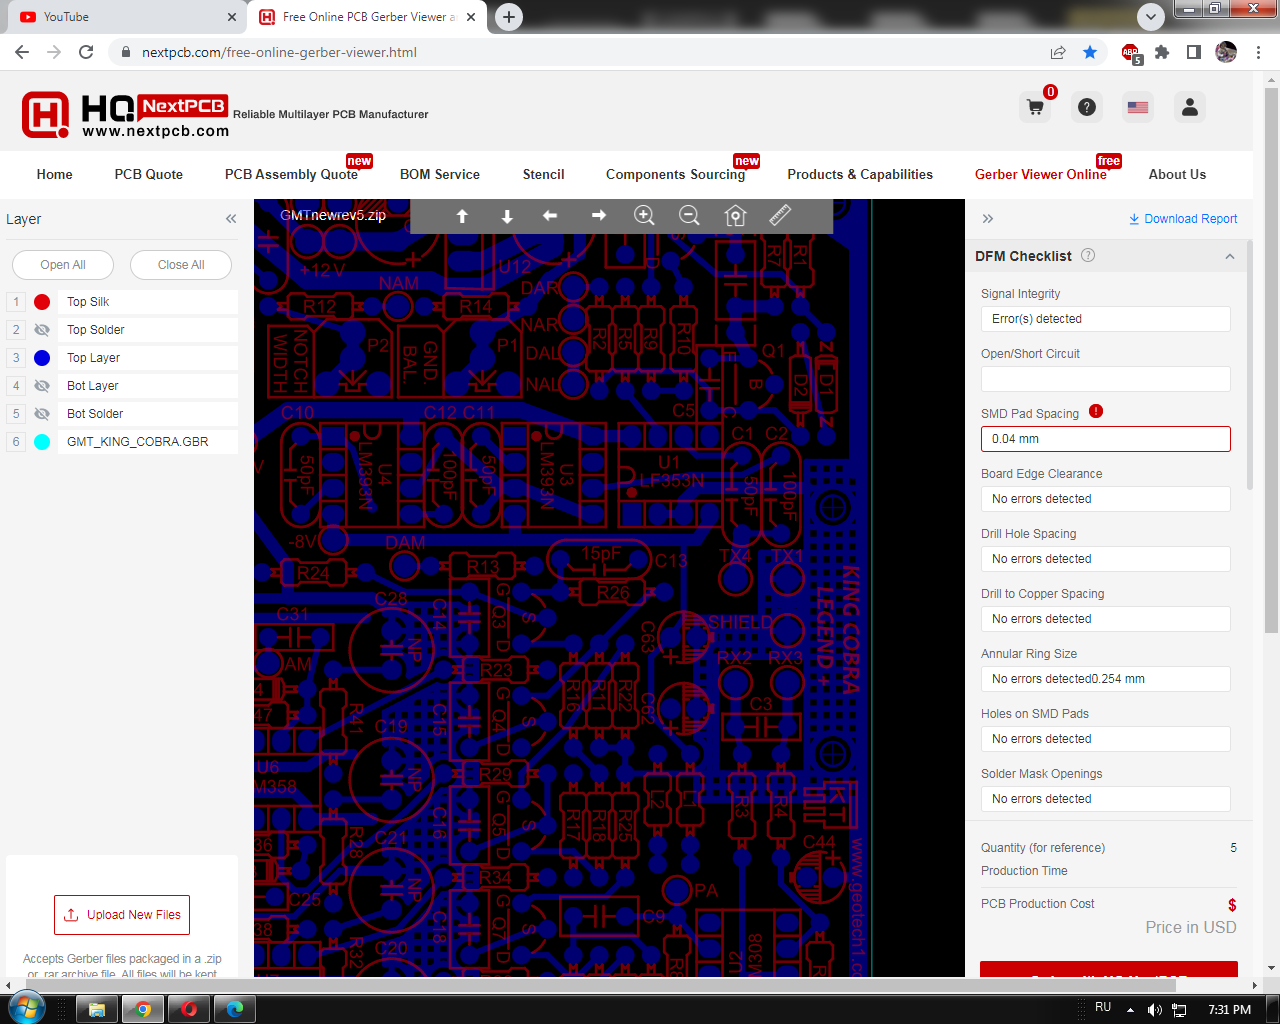
Task: Reset PCB view to home
Action: (x=735, y=216)
